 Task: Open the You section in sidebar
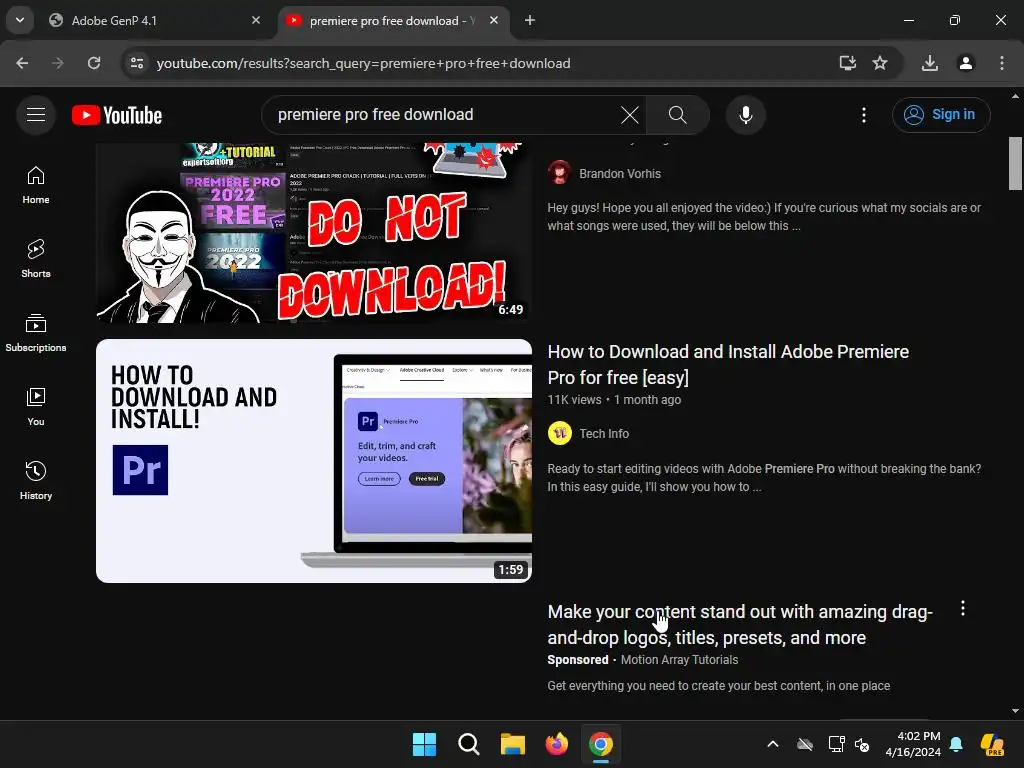(36, 406)
